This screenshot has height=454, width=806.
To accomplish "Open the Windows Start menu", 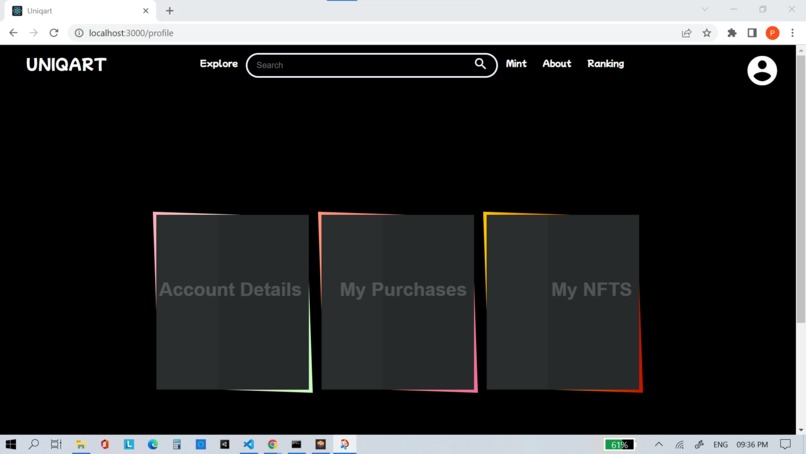I will click(x=10, y=444).
